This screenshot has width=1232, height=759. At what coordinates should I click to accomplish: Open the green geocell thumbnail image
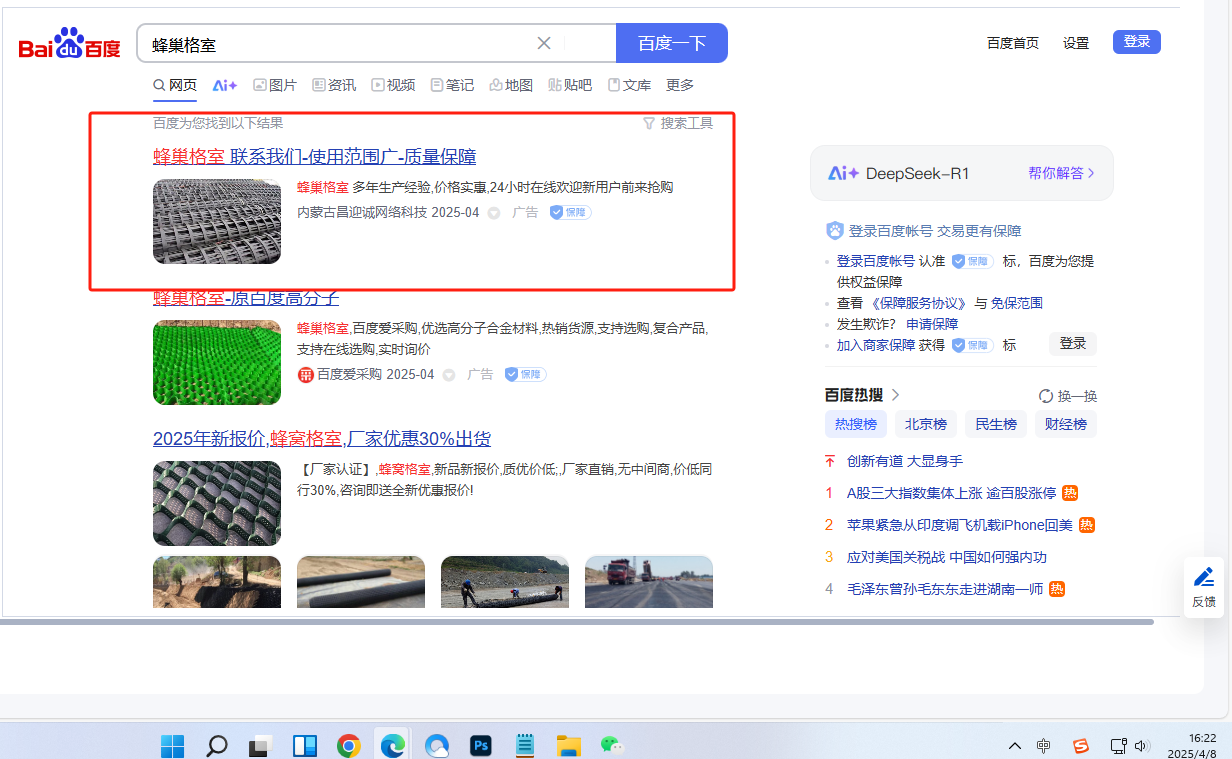click(217, 362)
